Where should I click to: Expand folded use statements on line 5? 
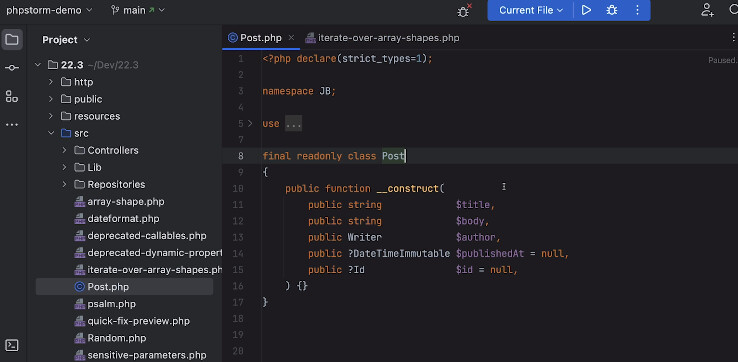(x=250, y=124)
